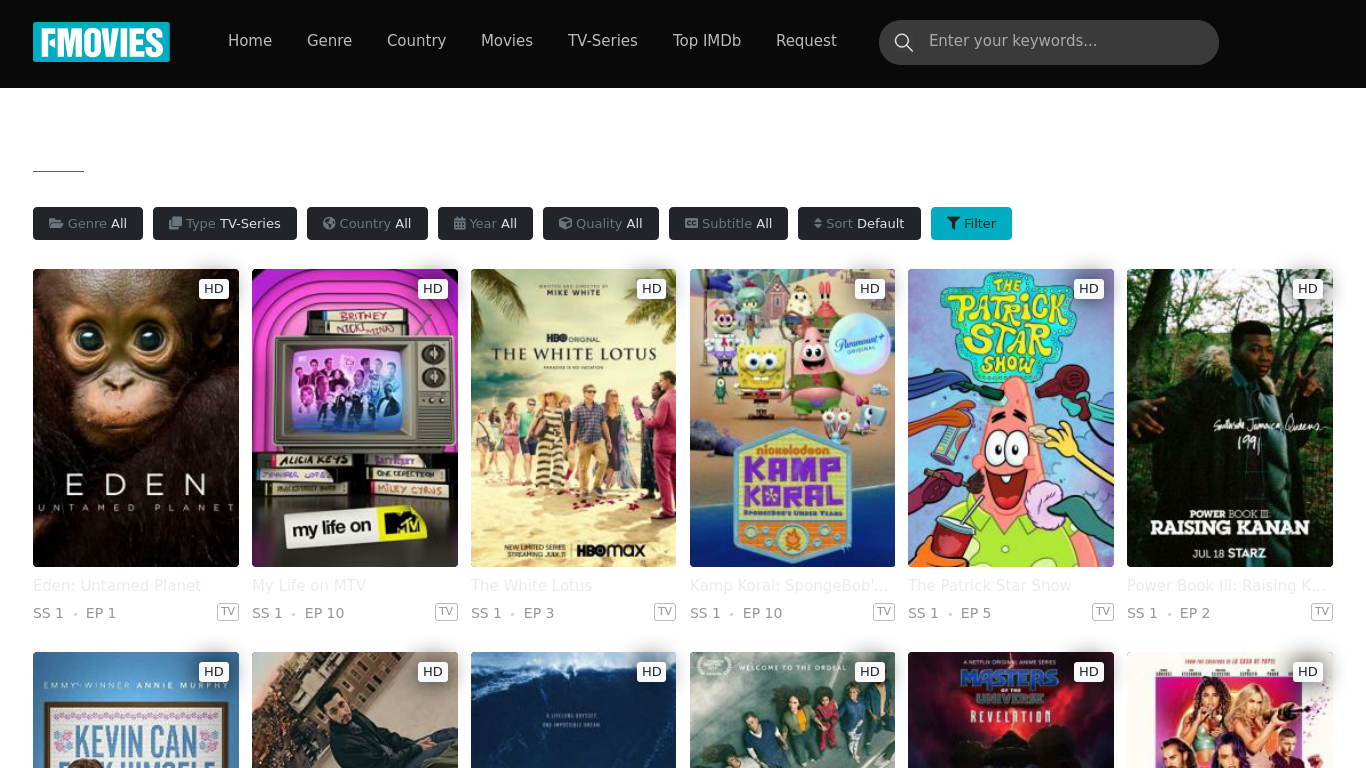Click HD badge on The White Lotus

click(x=652, y=289)
